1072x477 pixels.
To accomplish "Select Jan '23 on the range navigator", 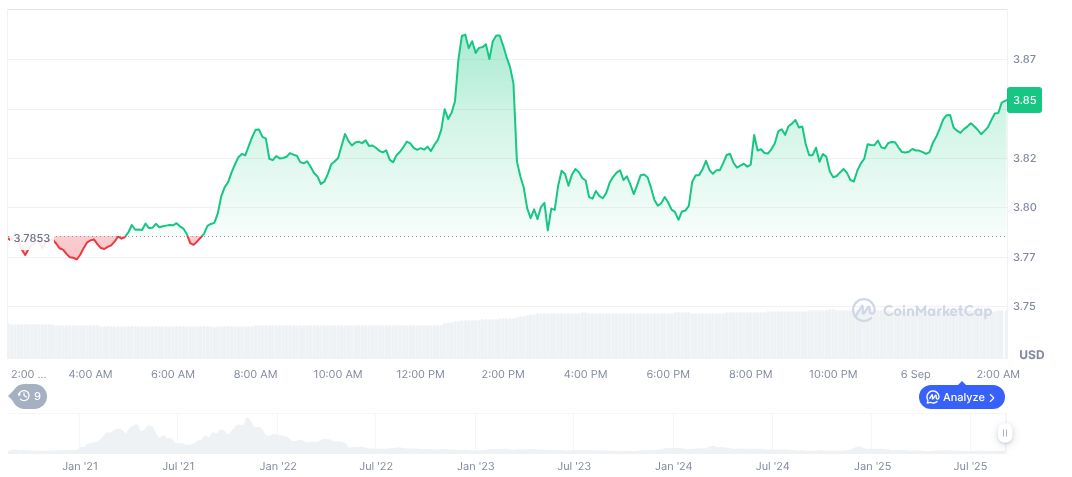I will [475, 466].
